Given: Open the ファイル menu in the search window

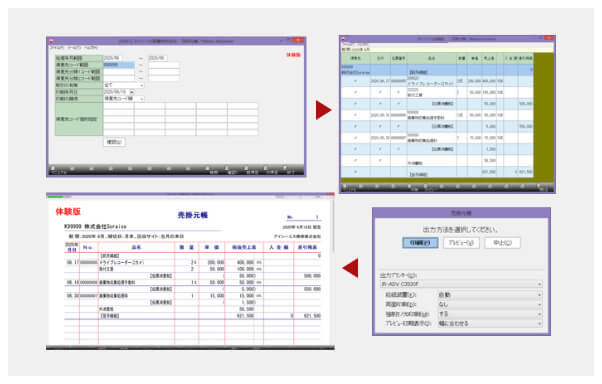Looking at the screenshot, I should 57,48.
